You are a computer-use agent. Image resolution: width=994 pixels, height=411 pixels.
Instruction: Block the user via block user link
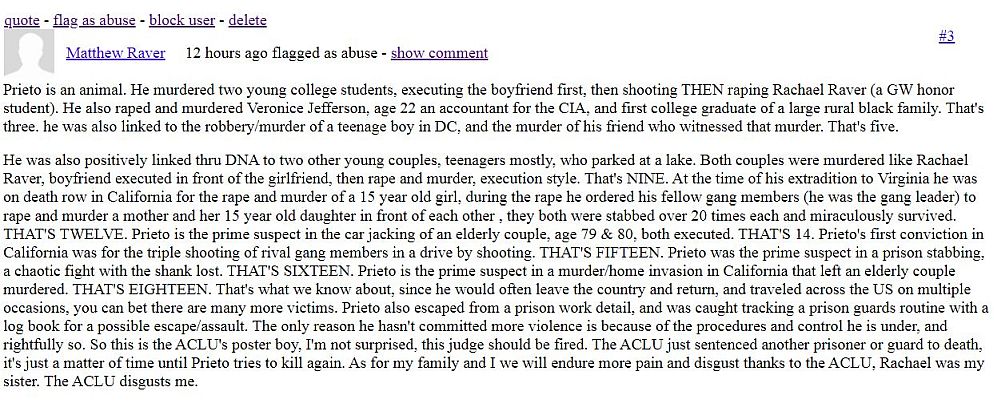click(x=182, y=20)
